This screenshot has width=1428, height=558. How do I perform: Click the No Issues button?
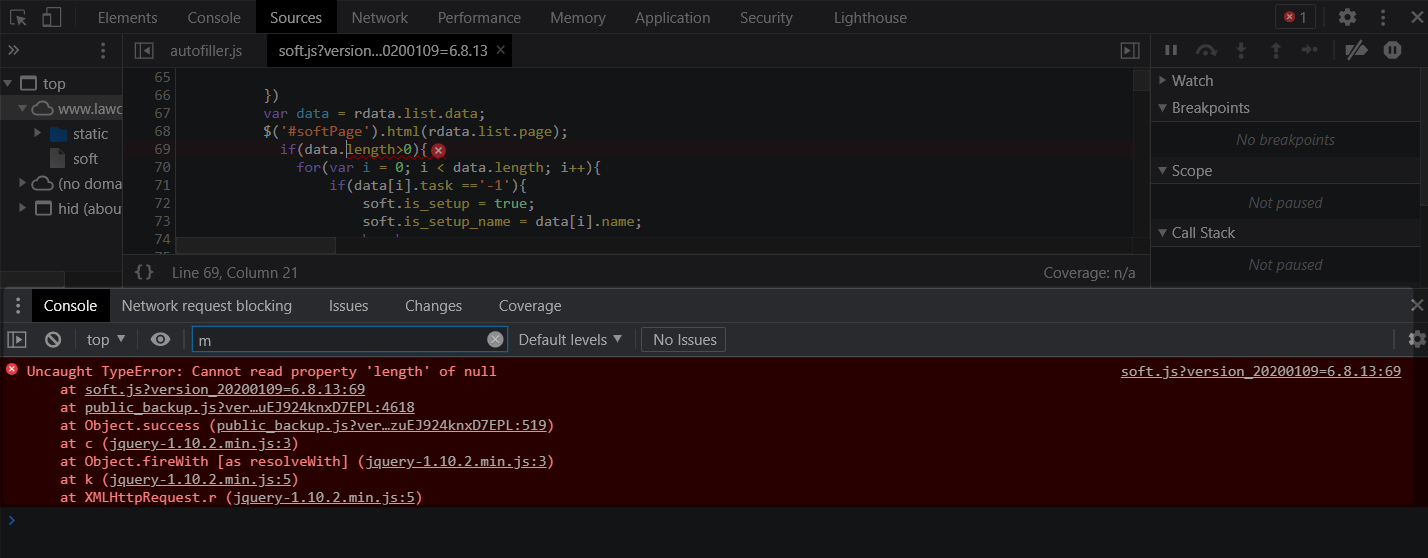(684, 340)
